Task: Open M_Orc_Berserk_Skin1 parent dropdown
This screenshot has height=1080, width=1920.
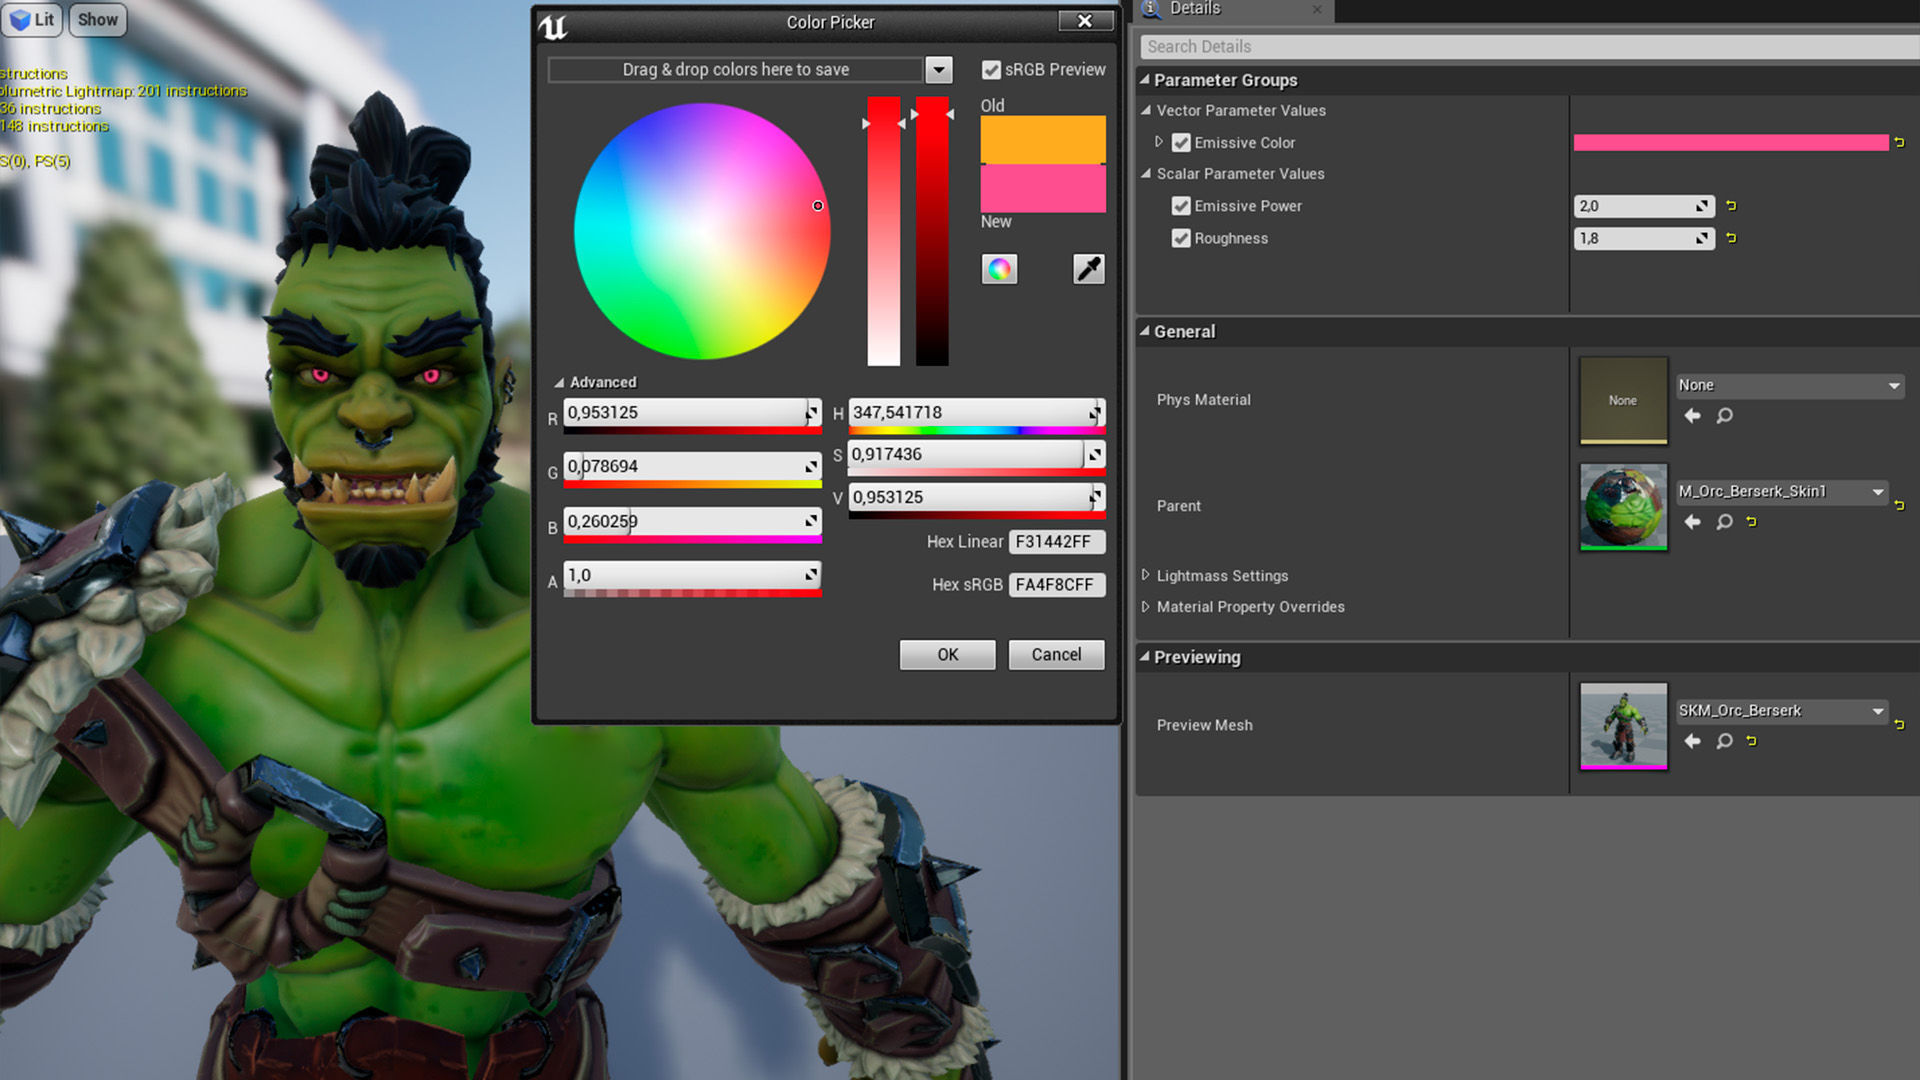Action: coord(1782,491)
